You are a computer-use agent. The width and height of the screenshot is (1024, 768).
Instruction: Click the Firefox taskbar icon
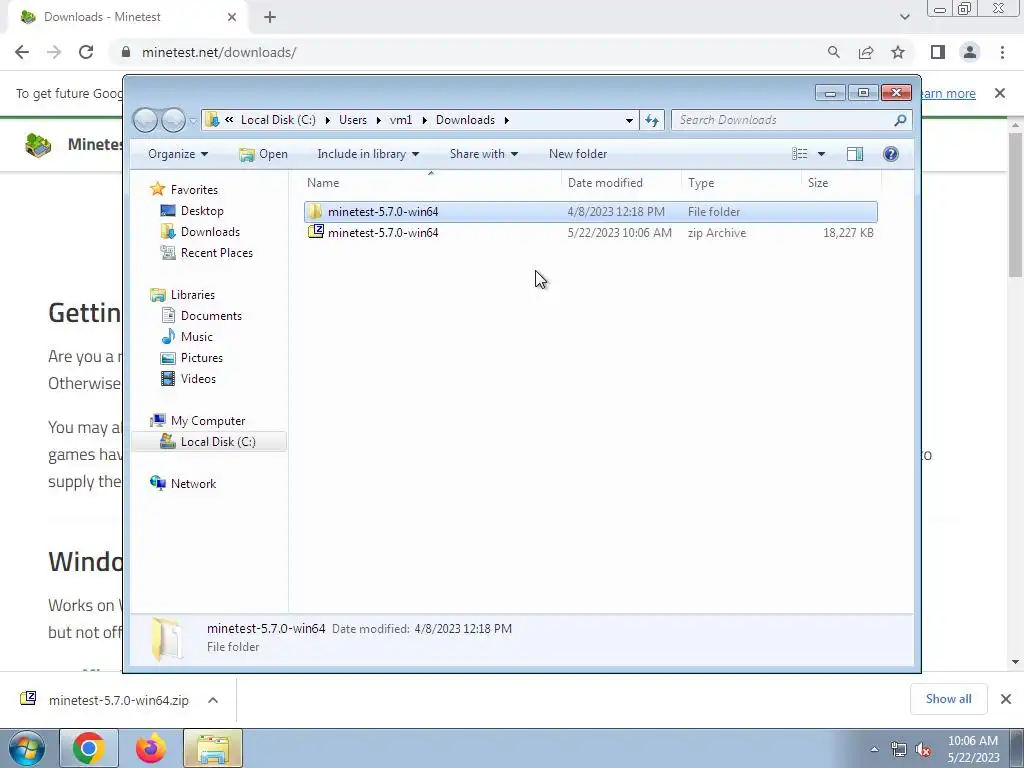point(150,748)
